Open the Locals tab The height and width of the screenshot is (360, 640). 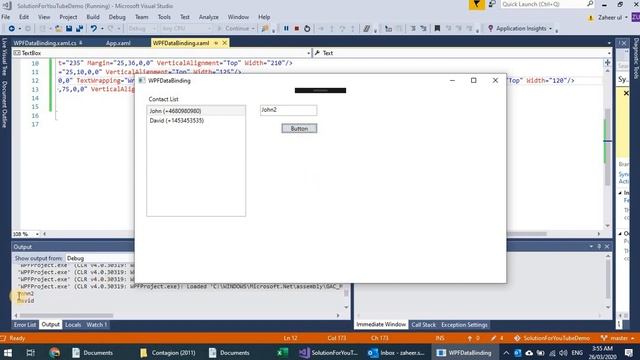(73, 325)
